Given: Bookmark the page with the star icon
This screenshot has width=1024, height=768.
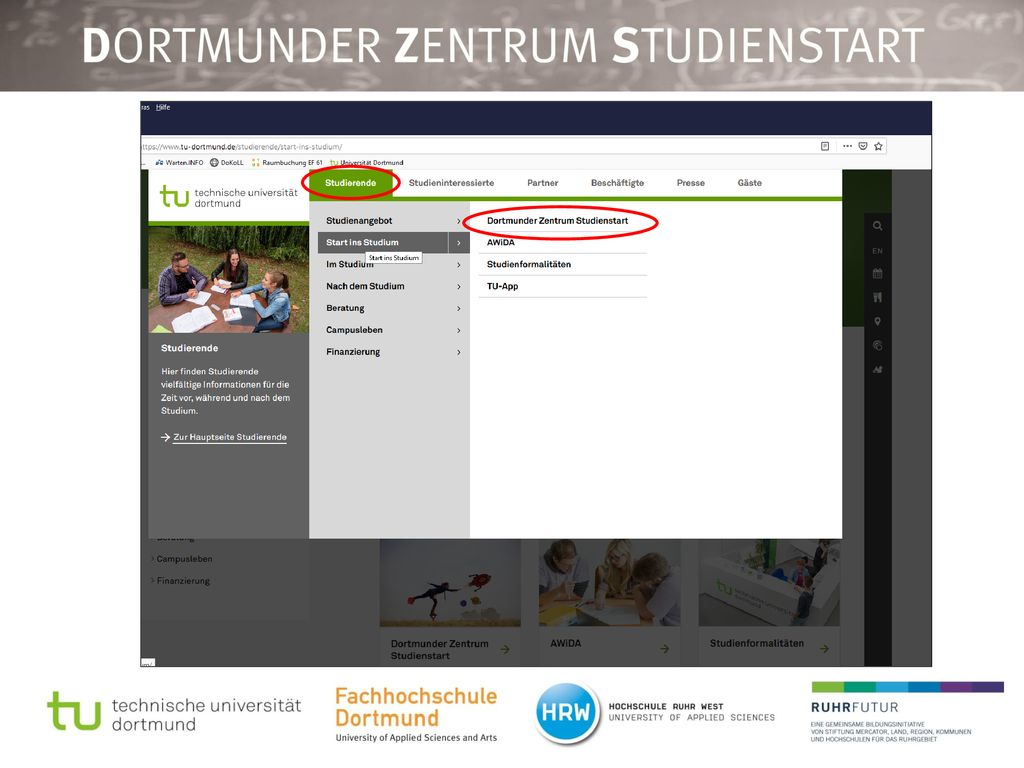Looking at the screenshot, I should (878, 146).
